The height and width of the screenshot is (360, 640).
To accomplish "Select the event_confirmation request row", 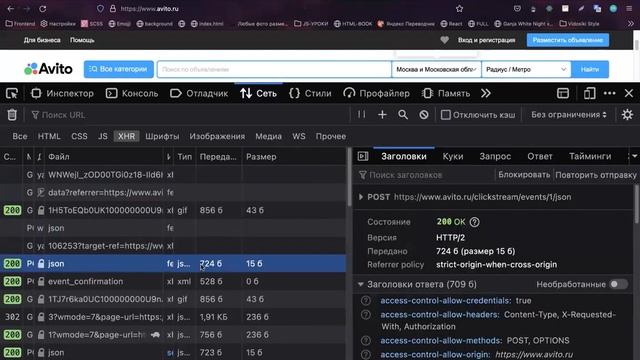I will [x=173, y=282].
